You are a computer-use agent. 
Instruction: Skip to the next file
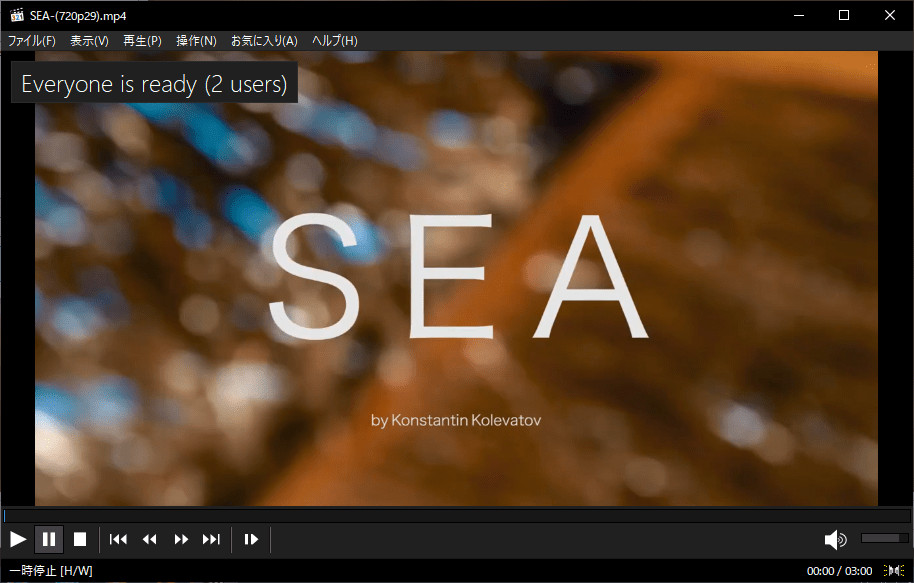(x=211, y=539)
